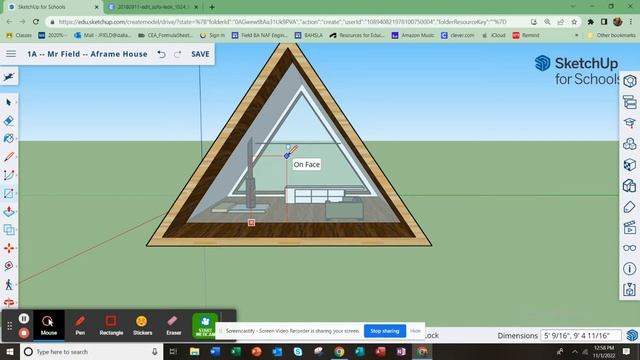
Task: Select the Orbit tool
Action: 9,302
